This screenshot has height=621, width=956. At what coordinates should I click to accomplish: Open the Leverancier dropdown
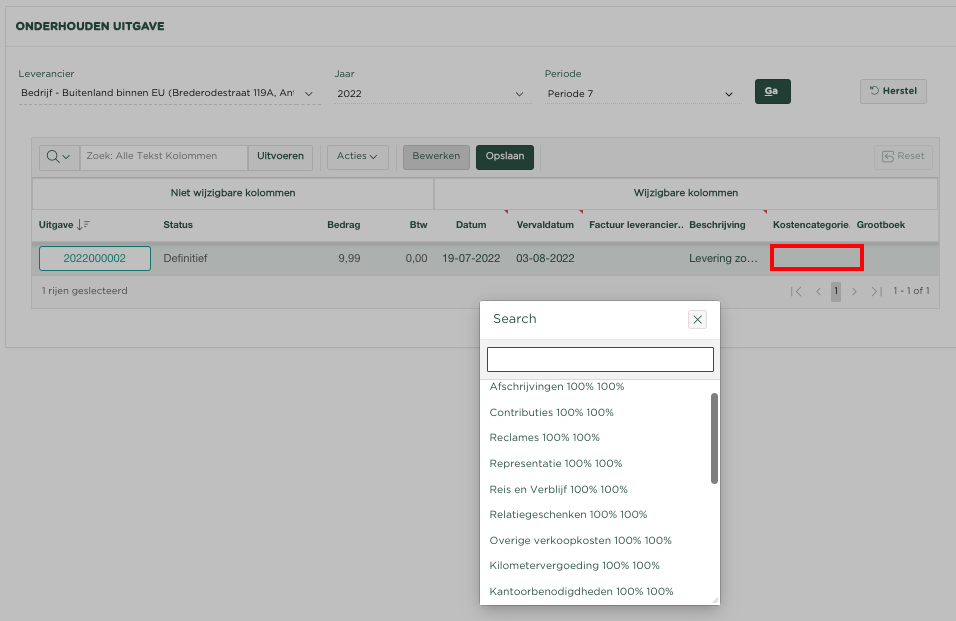(168, 94)
